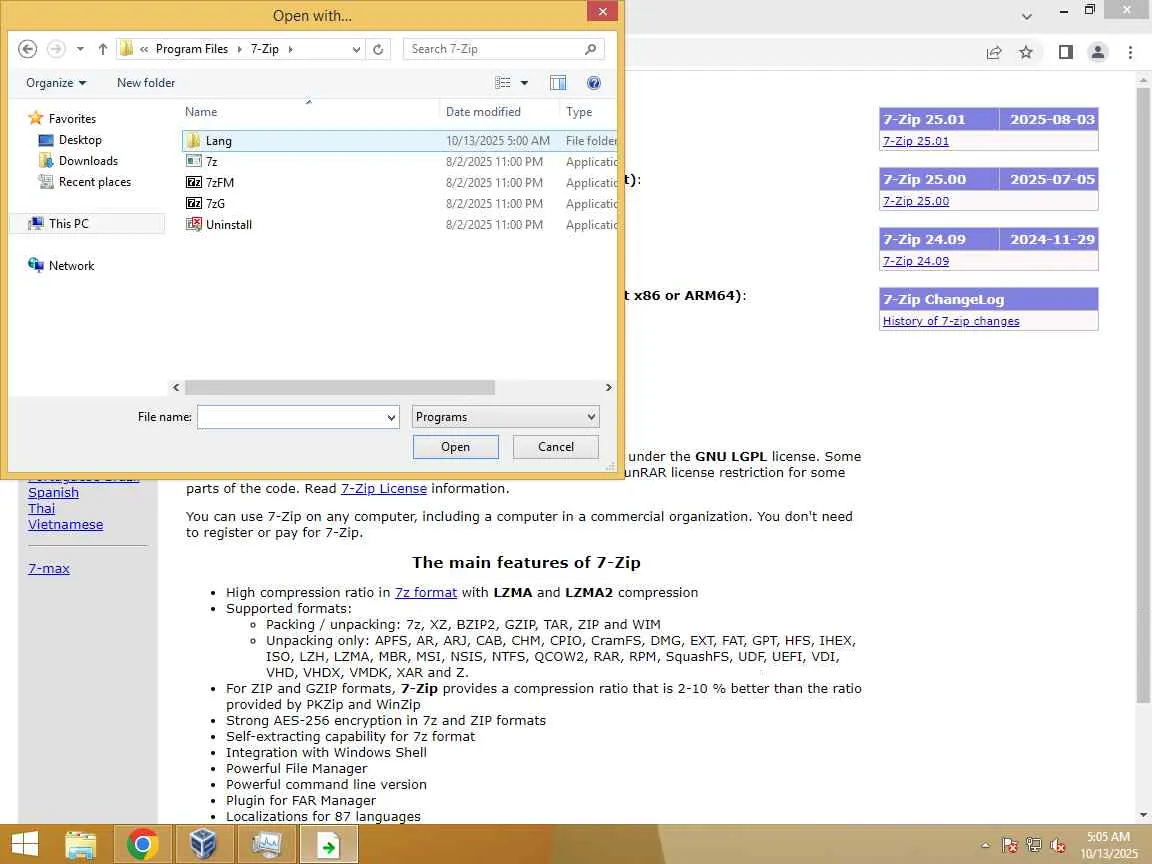Bookmark the page with the star icon
The height and width of the screenshot is (864, 1152).
(1026, 52)
